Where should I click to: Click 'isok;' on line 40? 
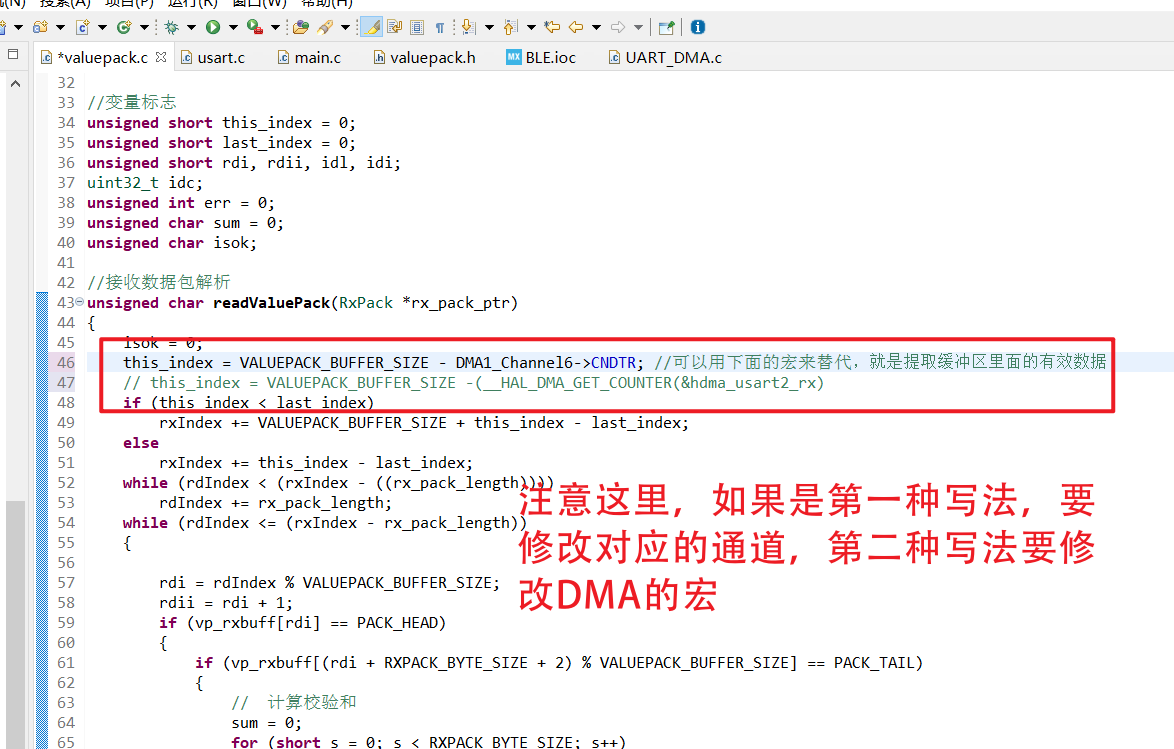tap(235, 243)
